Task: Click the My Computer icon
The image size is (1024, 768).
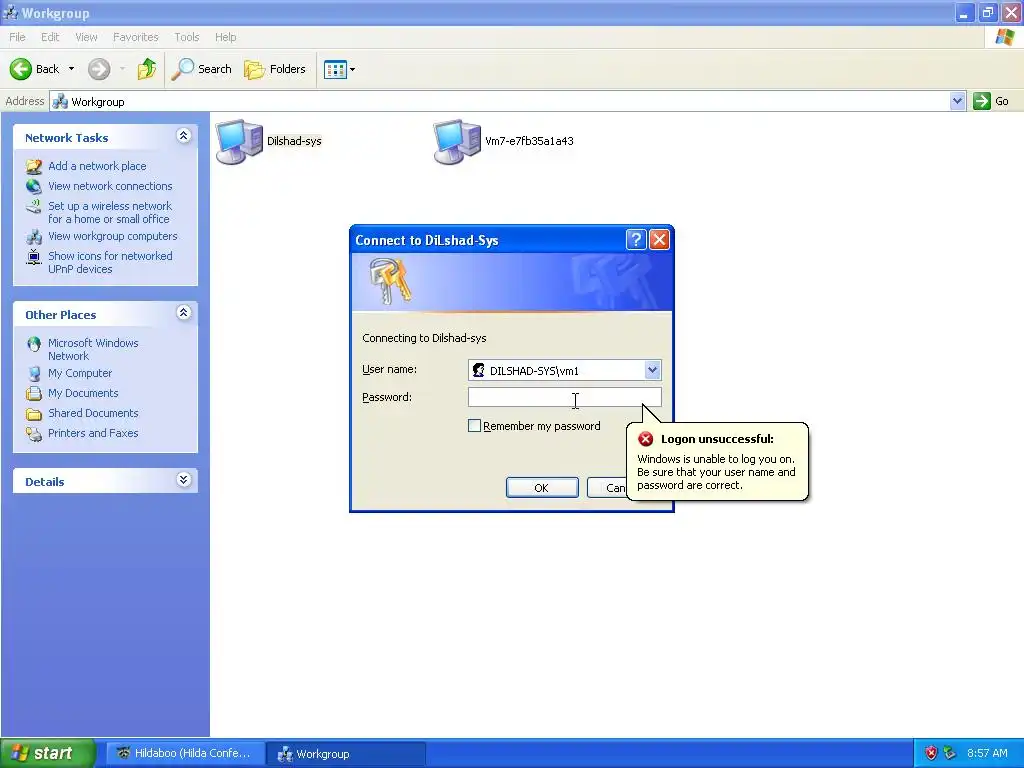Action: 33,374
